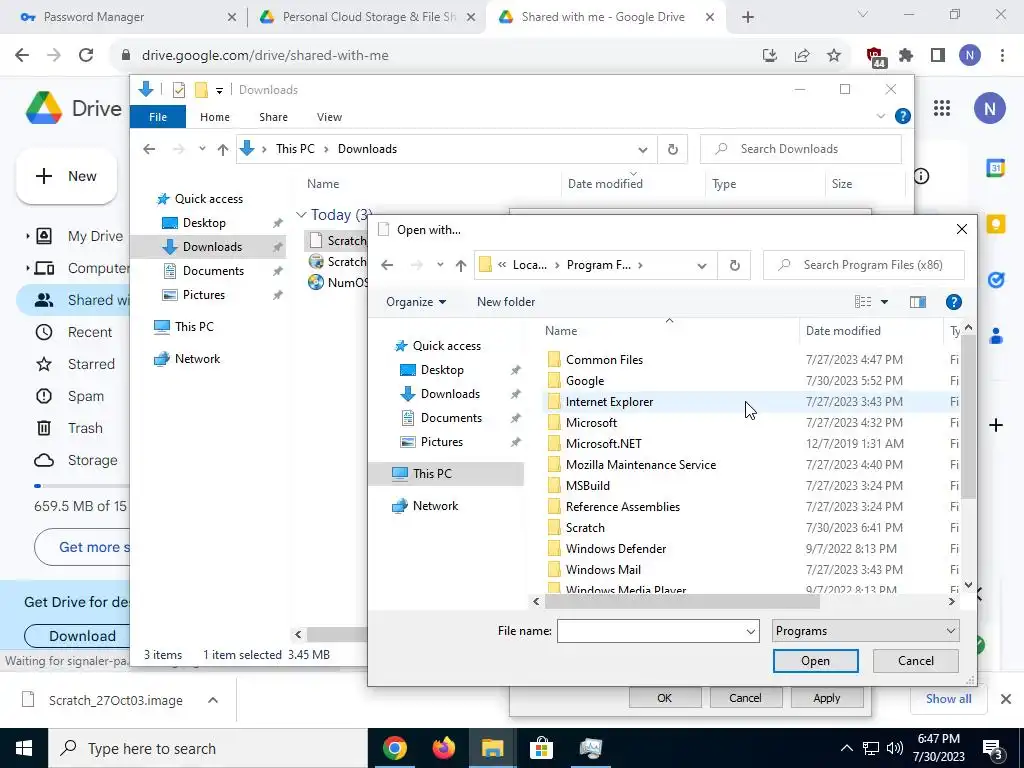Open the Share ribbon tab in Explorer
Viewport: 1024px width, 768px height.
[273, 117]
